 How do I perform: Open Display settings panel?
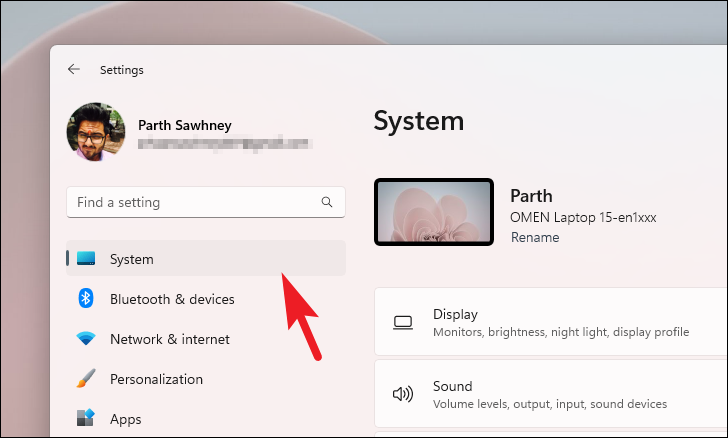click(x=551, y=322)
